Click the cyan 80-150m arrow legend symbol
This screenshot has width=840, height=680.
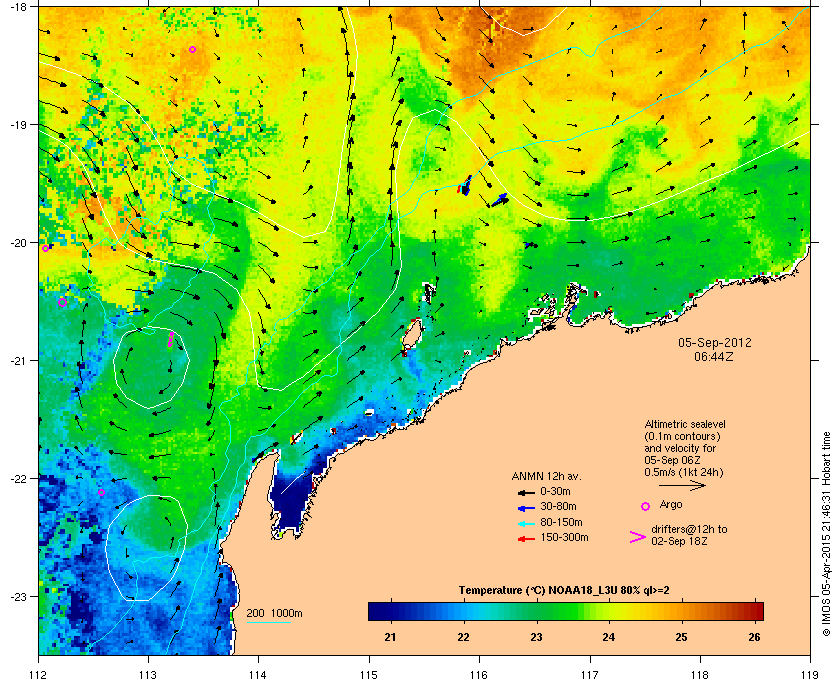pos(526,524)
